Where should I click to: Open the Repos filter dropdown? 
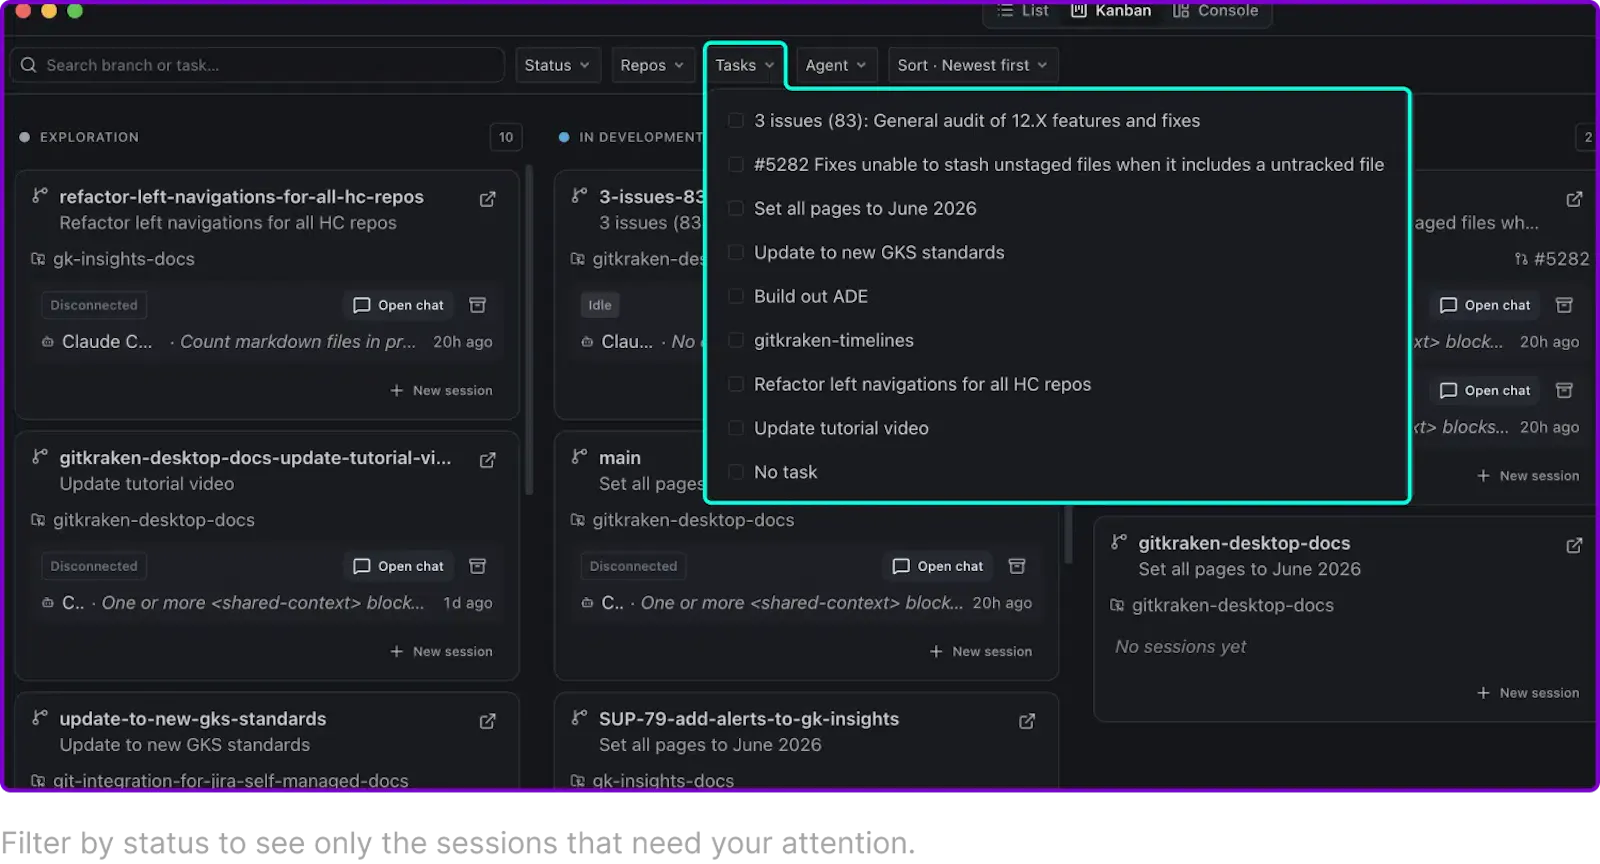pos(652,65)
